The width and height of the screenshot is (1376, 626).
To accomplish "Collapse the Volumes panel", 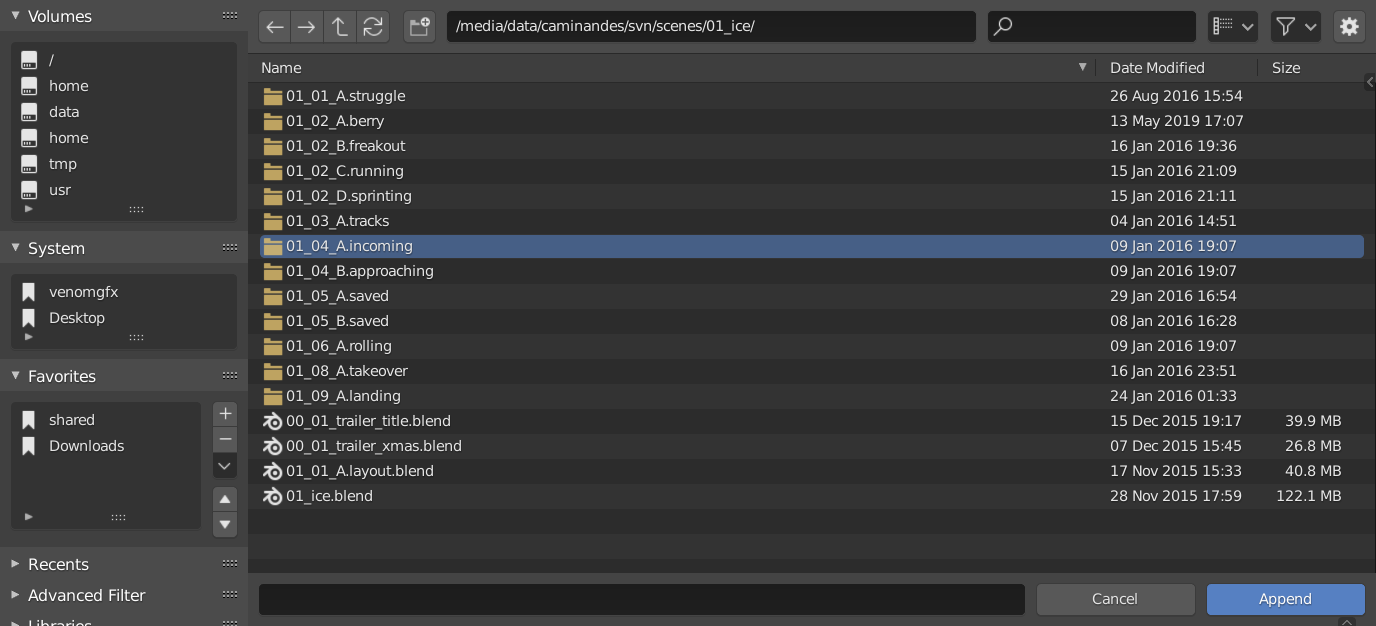I will [x=15, y=16].
